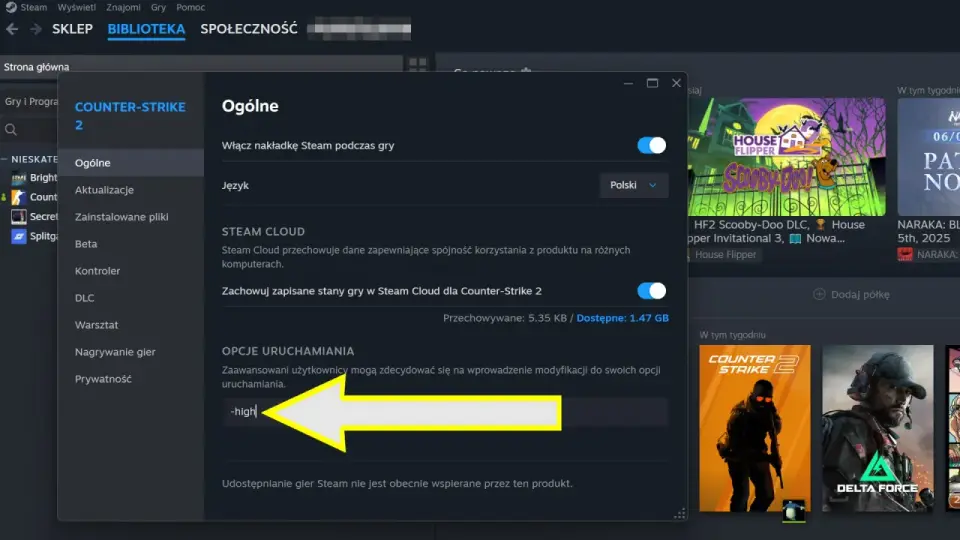Switch library to grid view icon

coord(418,64)
